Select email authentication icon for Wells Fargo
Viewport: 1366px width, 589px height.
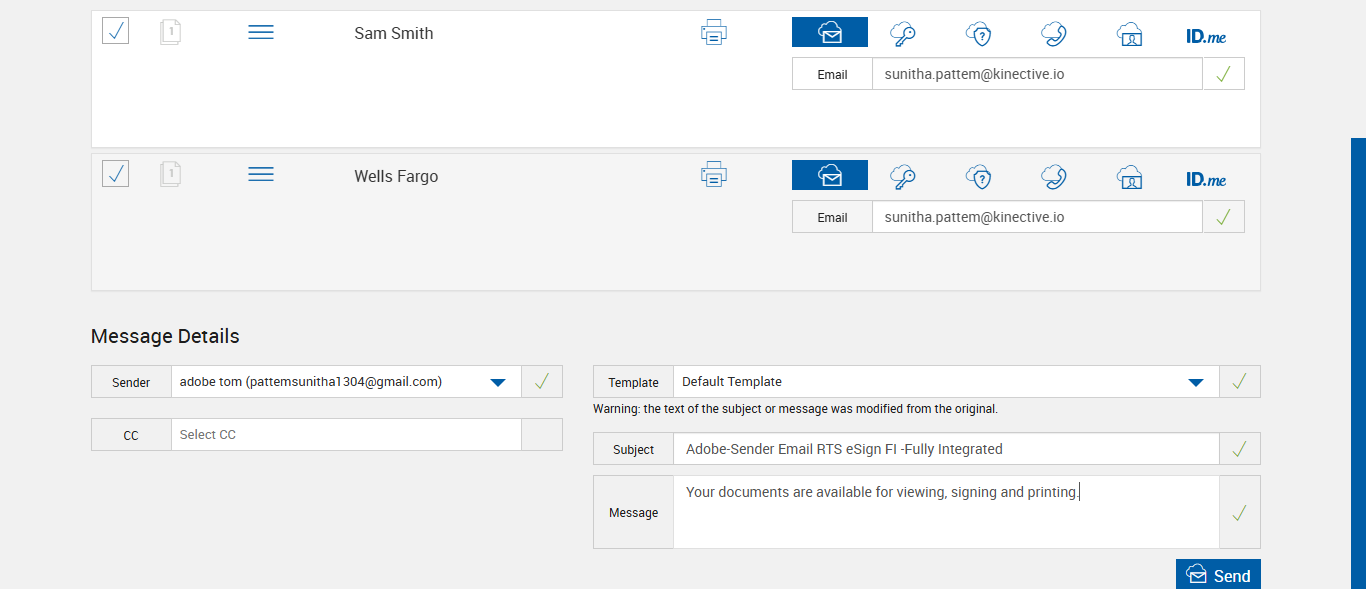829,176
